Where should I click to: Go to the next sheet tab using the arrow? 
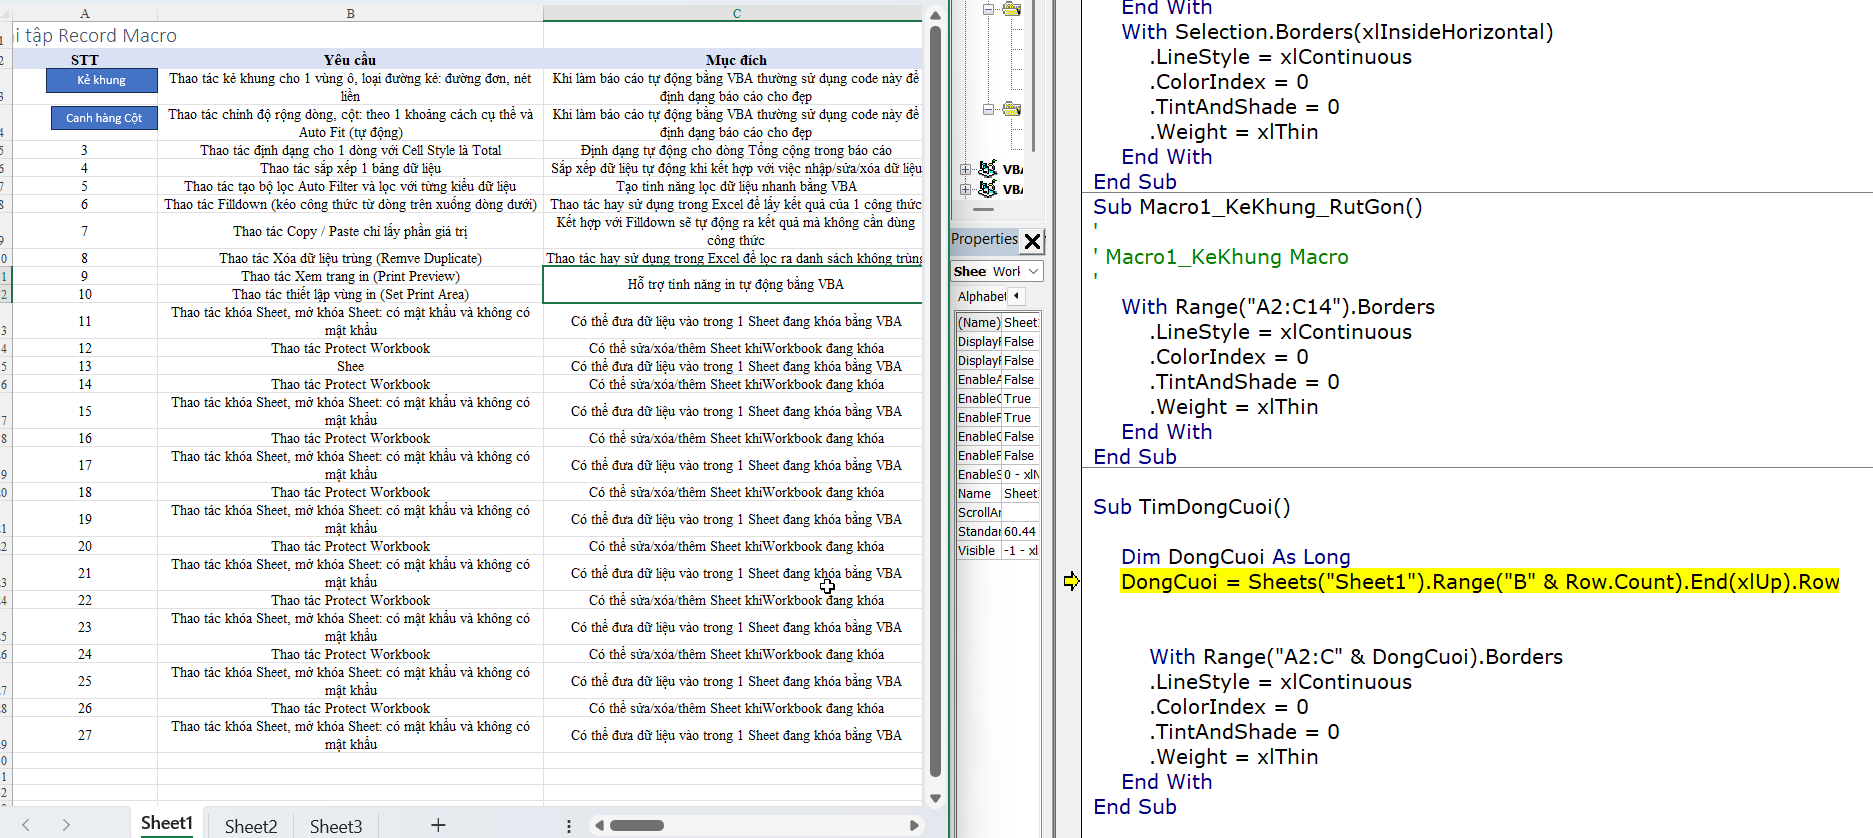pos(66,825)
